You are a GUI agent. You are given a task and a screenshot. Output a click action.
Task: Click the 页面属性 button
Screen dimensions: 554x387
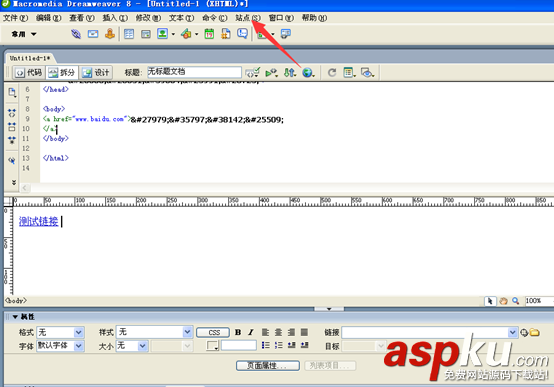tap(268, 365)
